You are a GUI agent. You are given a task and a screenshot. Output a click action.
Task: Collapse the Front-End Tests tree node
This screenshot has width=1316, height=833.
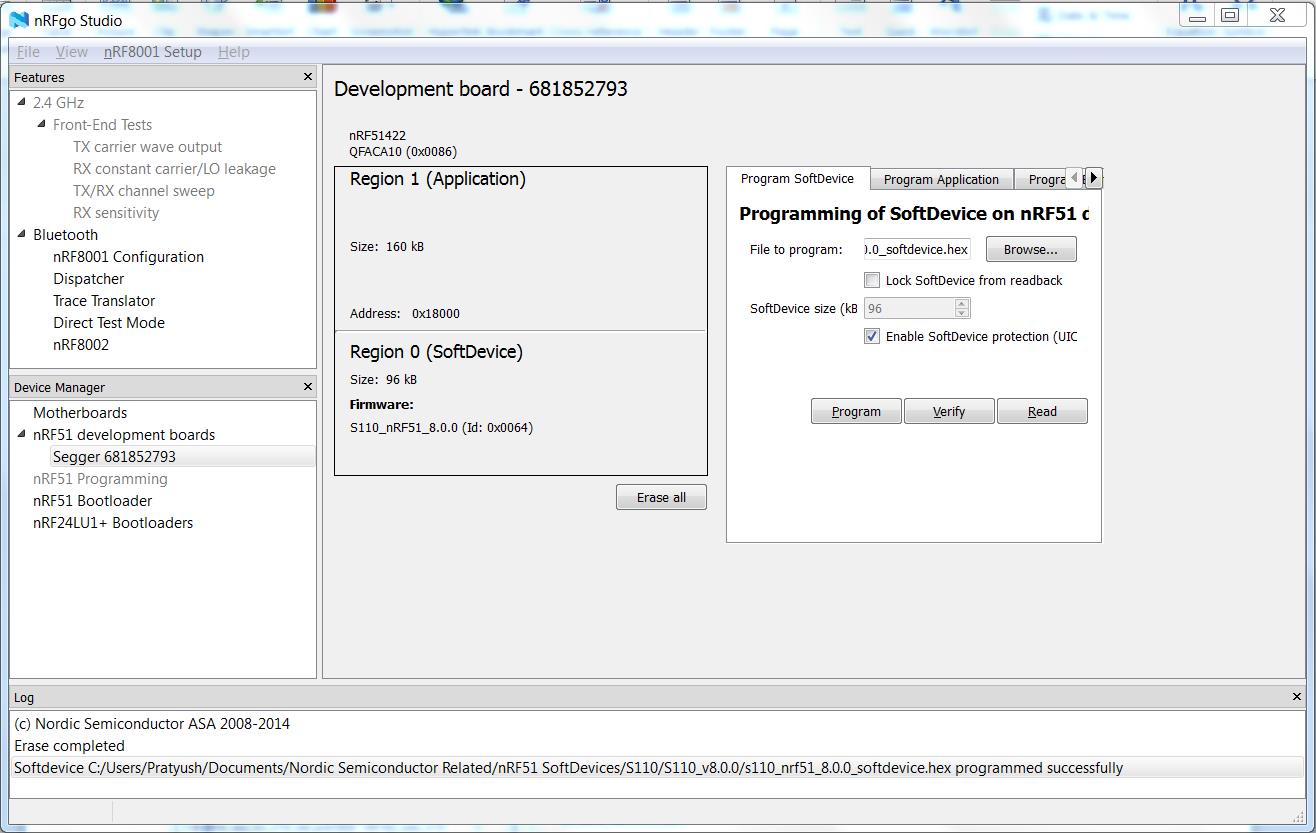[x=42, y=124]
